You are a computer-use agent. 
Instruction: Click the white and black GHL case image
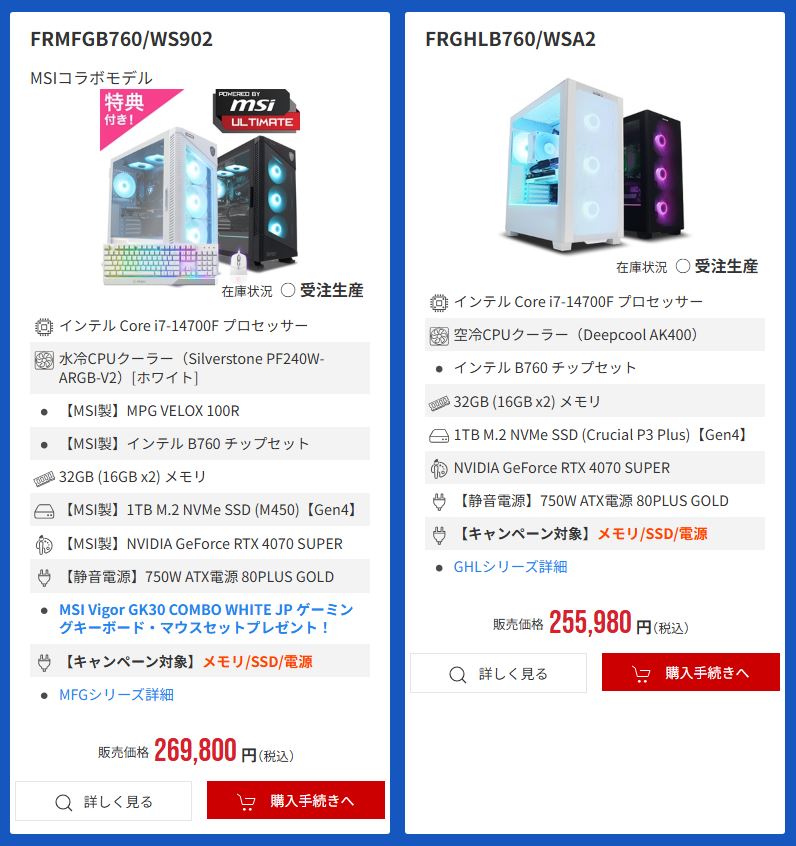click(x=595, y=165)
